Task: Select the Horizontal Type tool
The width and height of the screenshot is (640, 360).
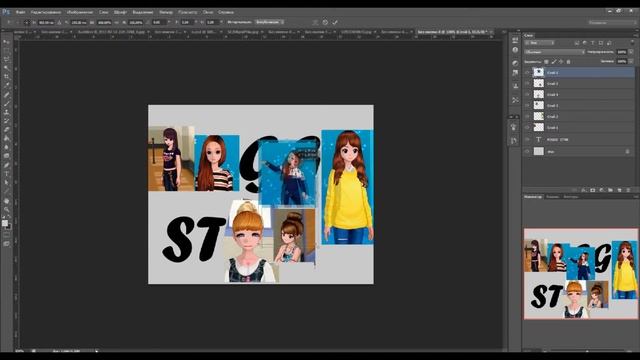Action: click(6, 174)
